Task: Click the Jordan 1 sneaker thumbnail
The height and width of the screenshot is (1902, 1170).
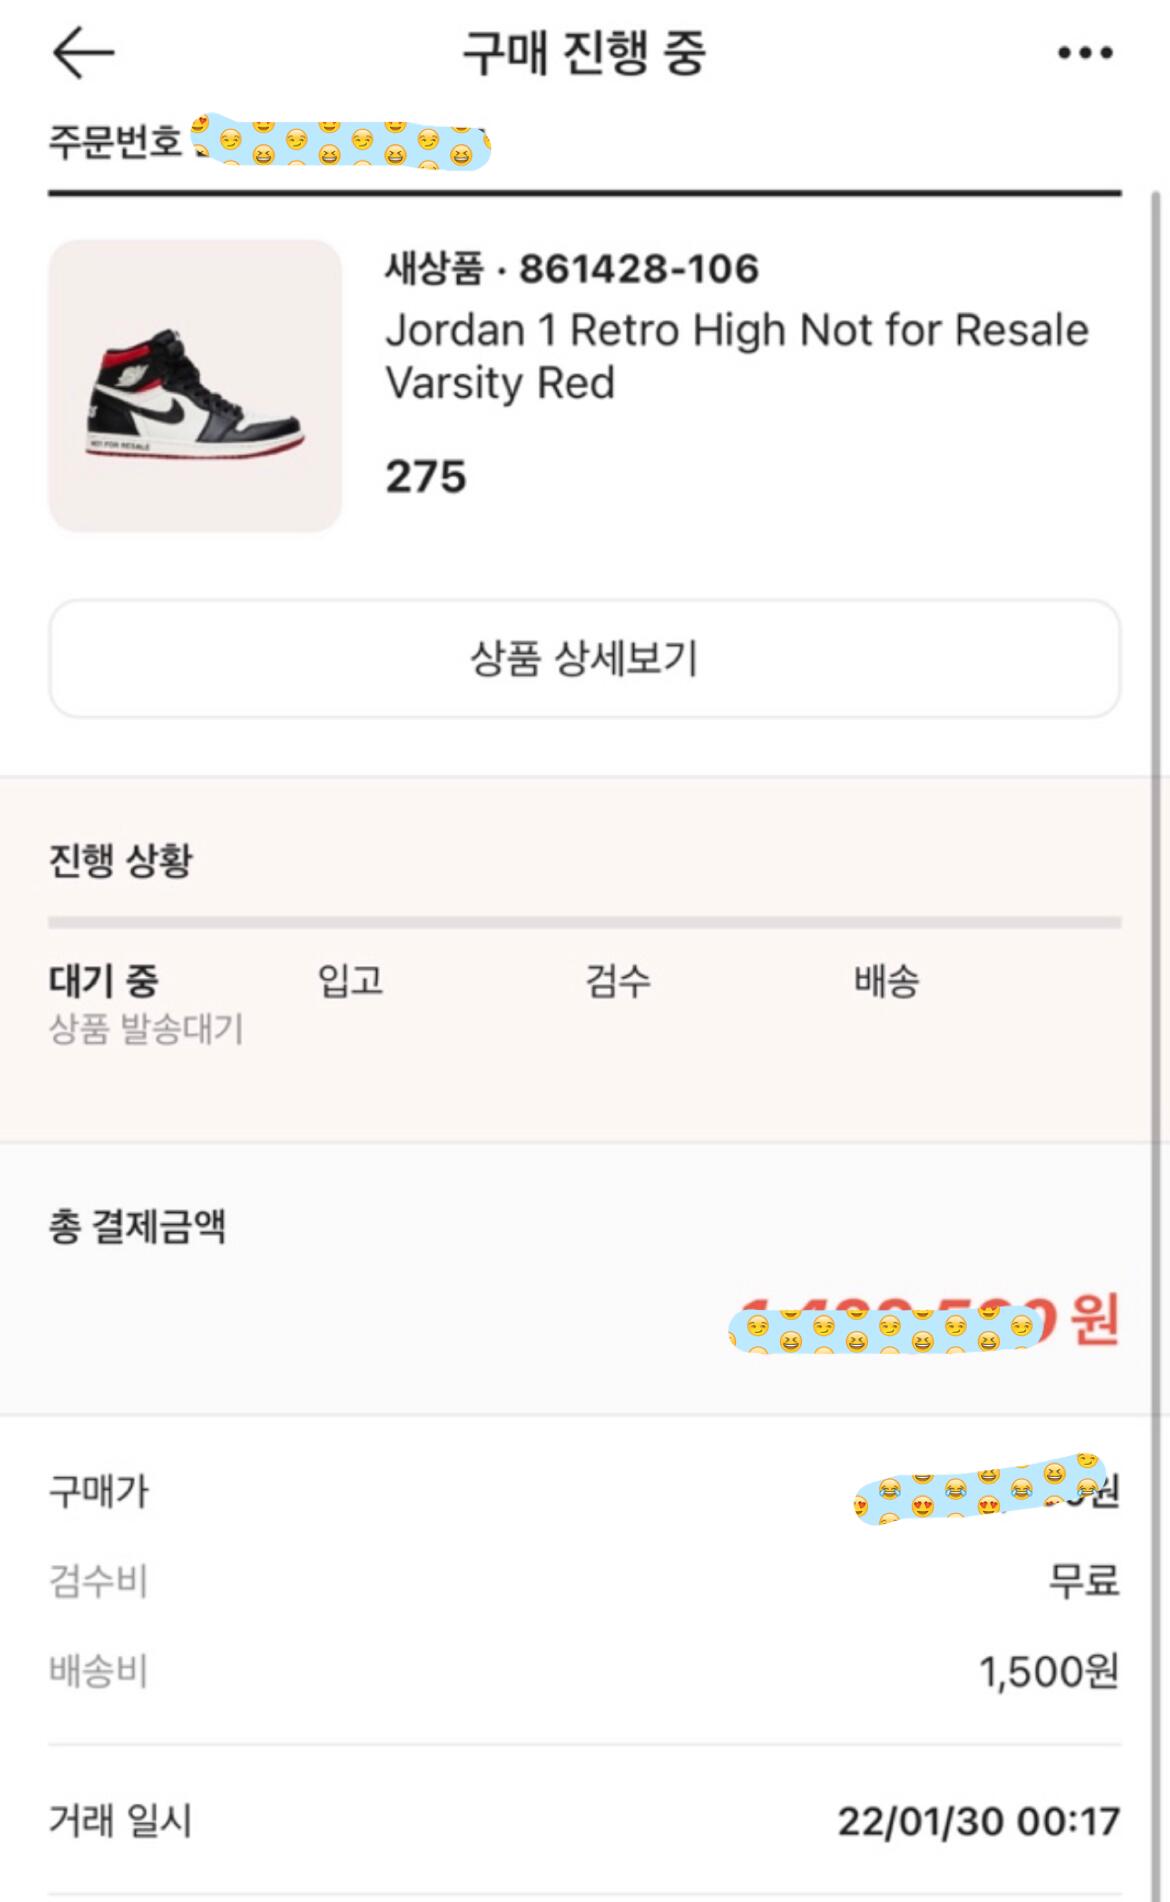Action: pyautogui.click(x=195, y=385)
